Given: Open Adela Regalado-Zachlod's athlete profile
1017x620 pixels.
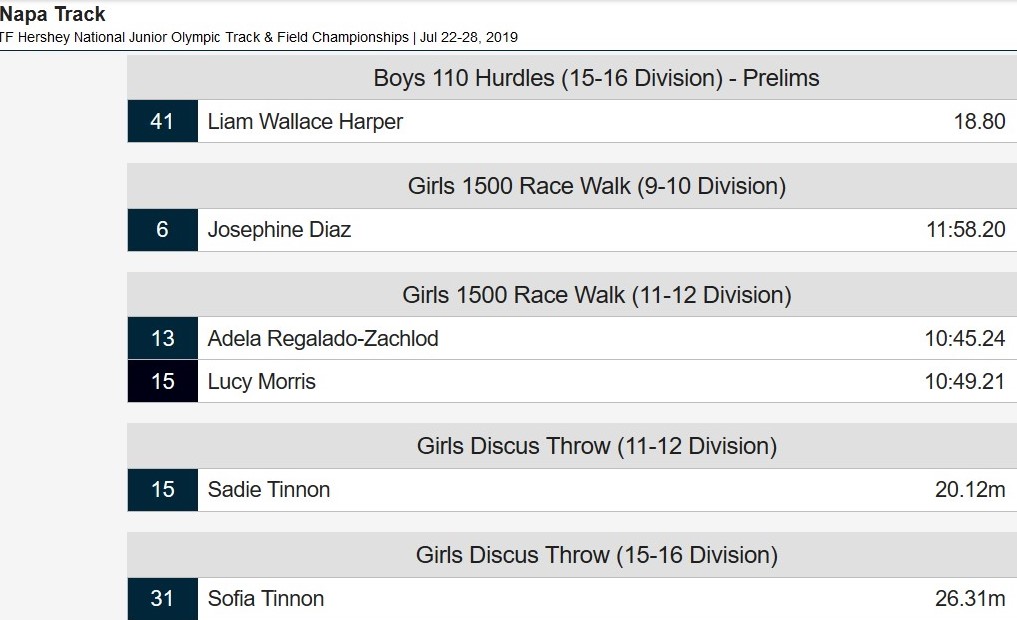Looking at the screenshot, I should click(x=323, y=339).
